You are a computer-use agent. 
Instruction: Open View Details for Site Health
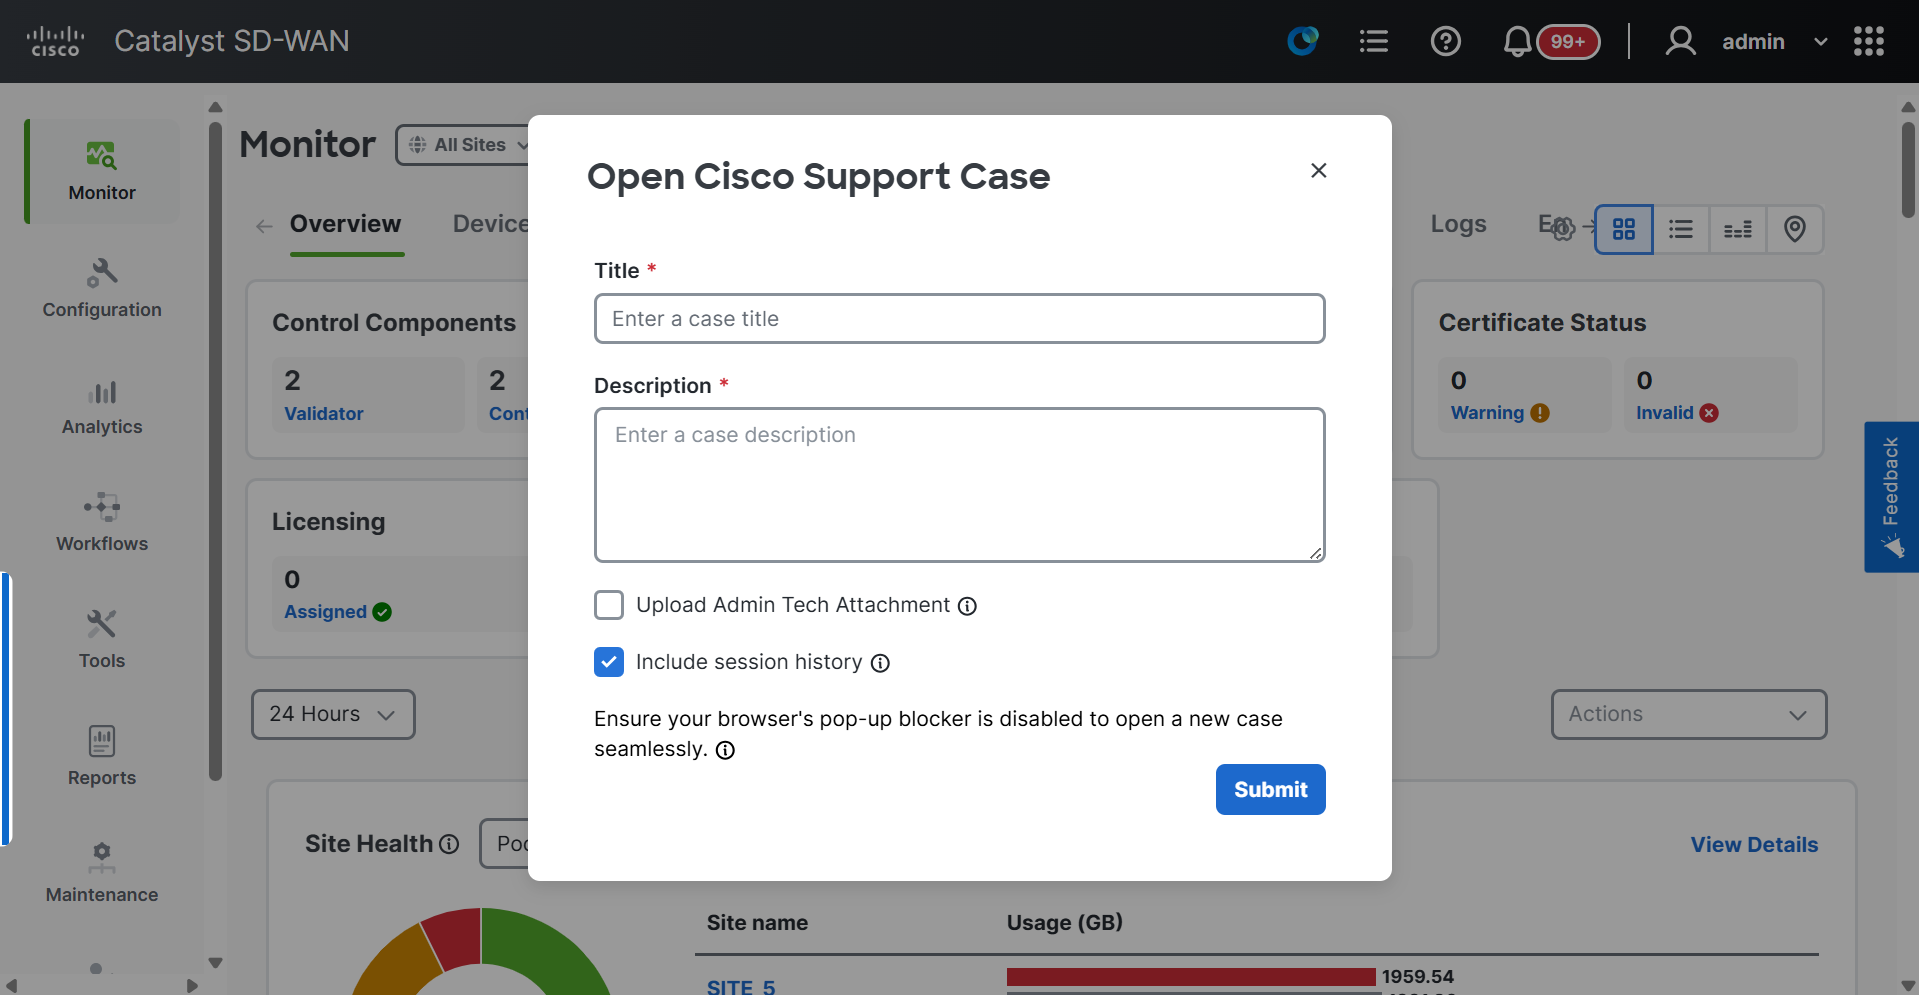(1754, 844)
